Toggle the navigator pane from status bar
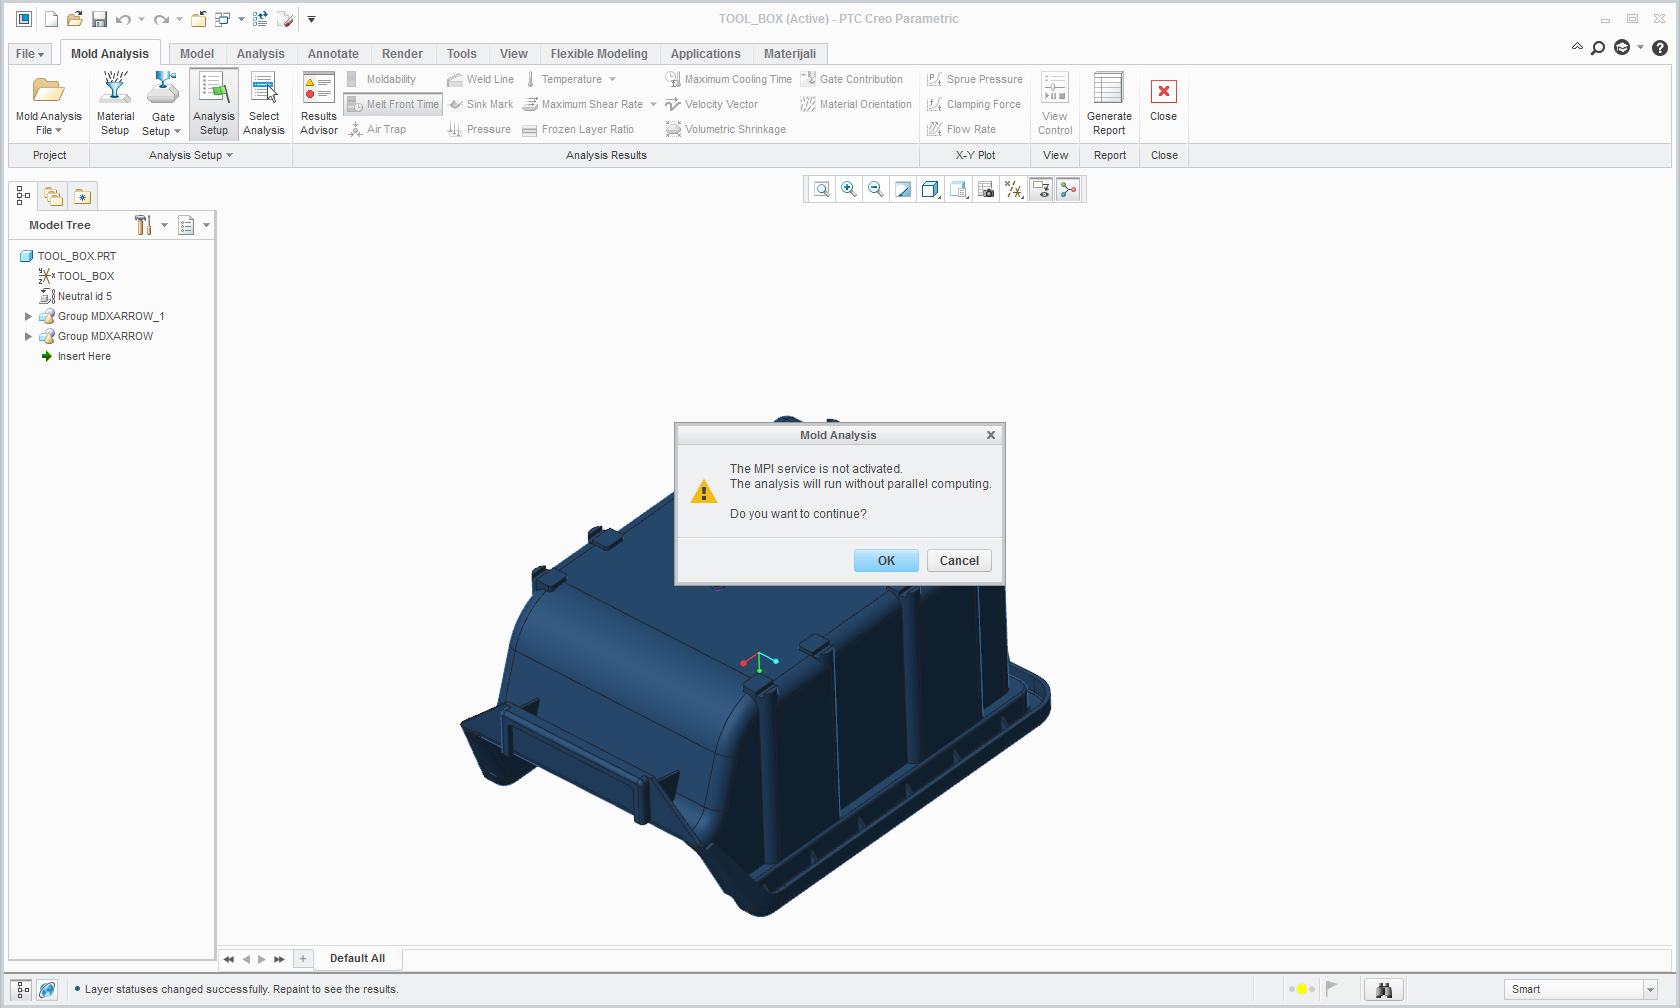Screen dimensions: 1680x1008 [x=22, y=989]
